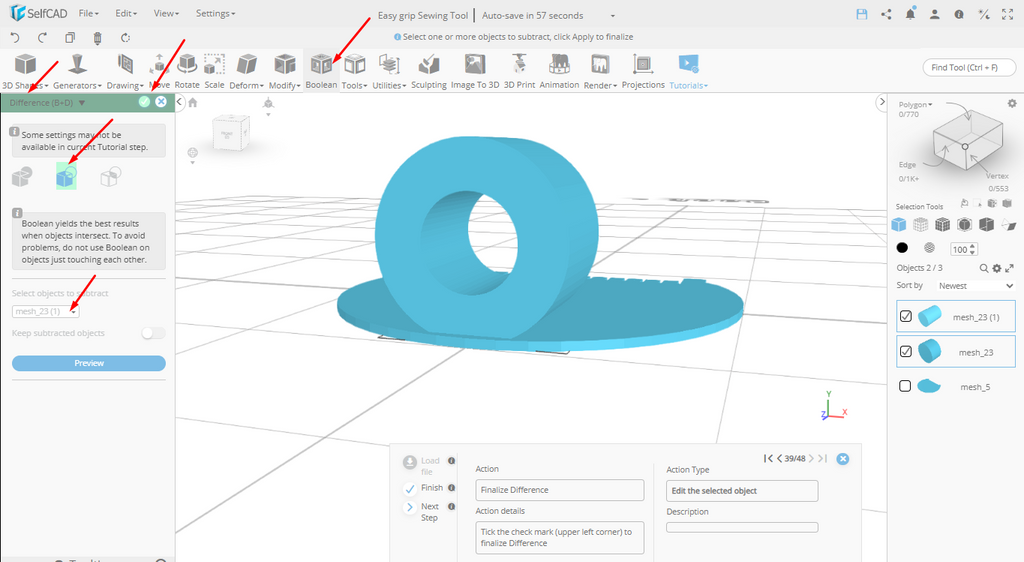
Task: Open the Edit menu
Action: coord(125,14)
